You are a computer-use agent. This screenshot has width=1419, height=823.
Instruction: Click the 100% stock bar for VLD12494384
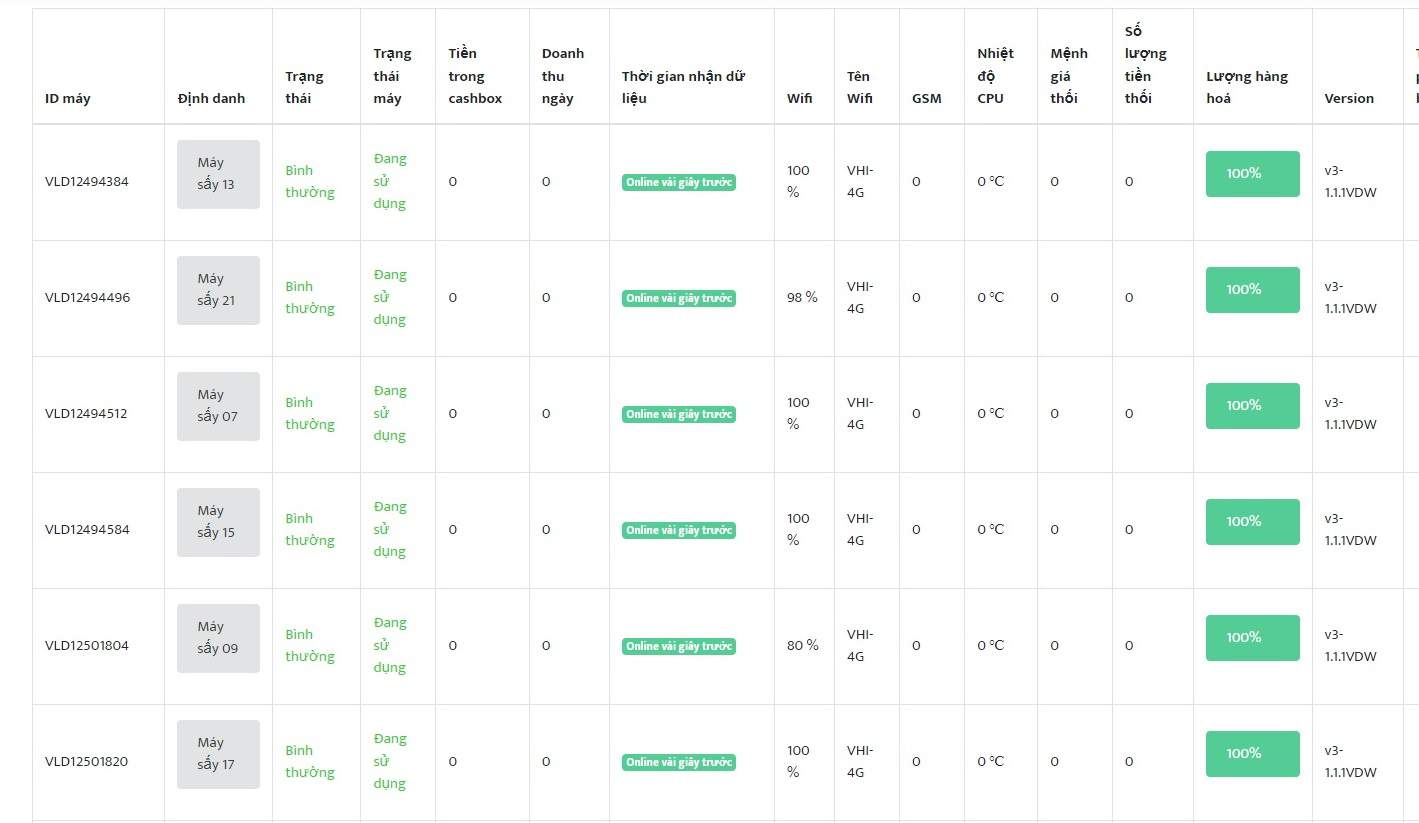click(x=1252, y=174)
